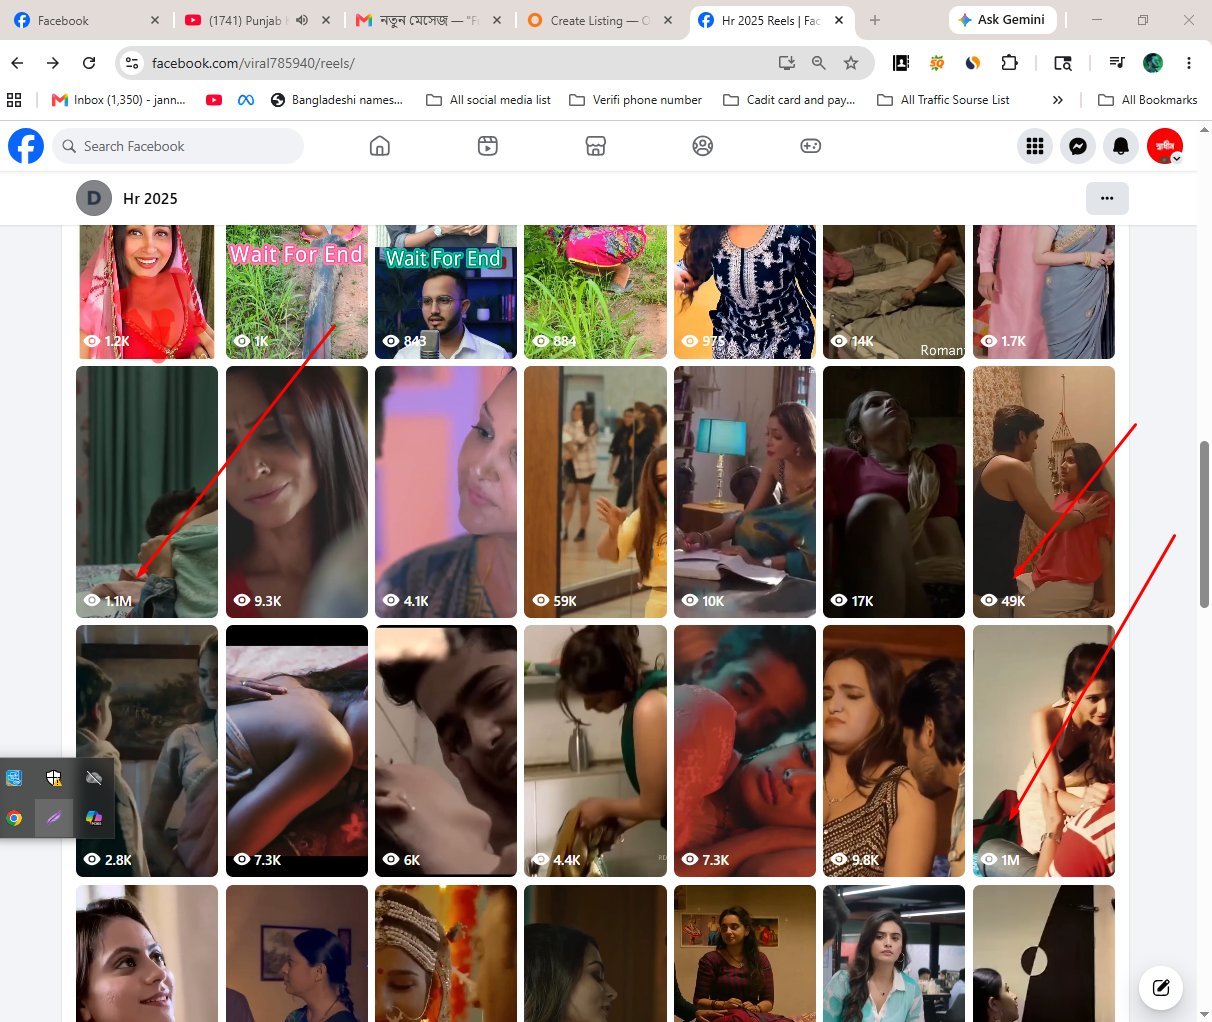Open the Chrome profile avatar
Image resolution: width=1212 pixels, height=1022 pixels.
pyautogui.click(x=1153, y=63)
